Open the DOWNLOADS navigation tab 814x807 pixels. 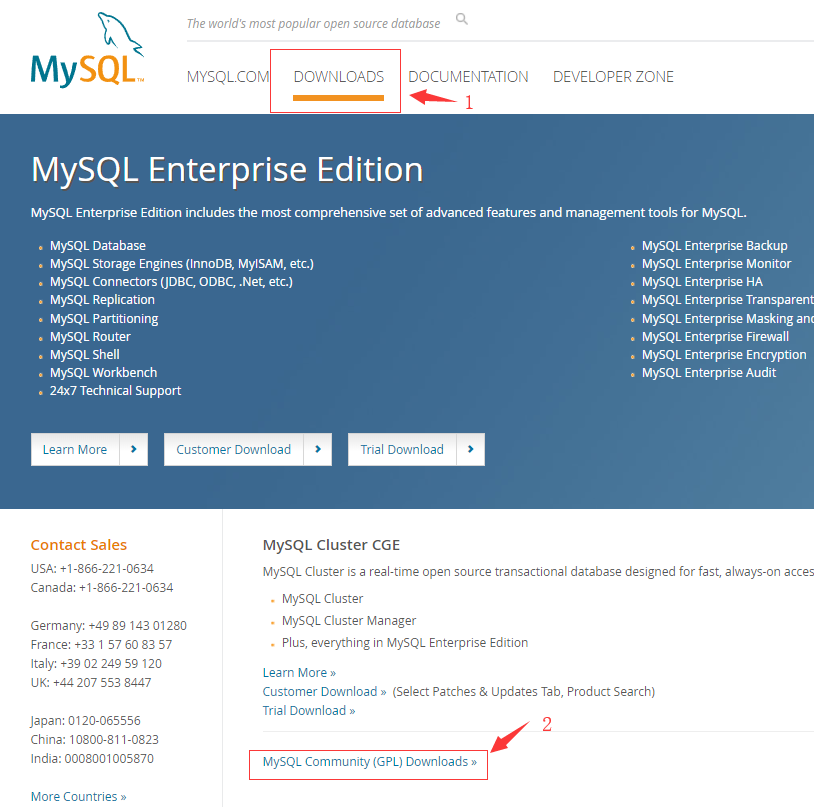[338, 76]
